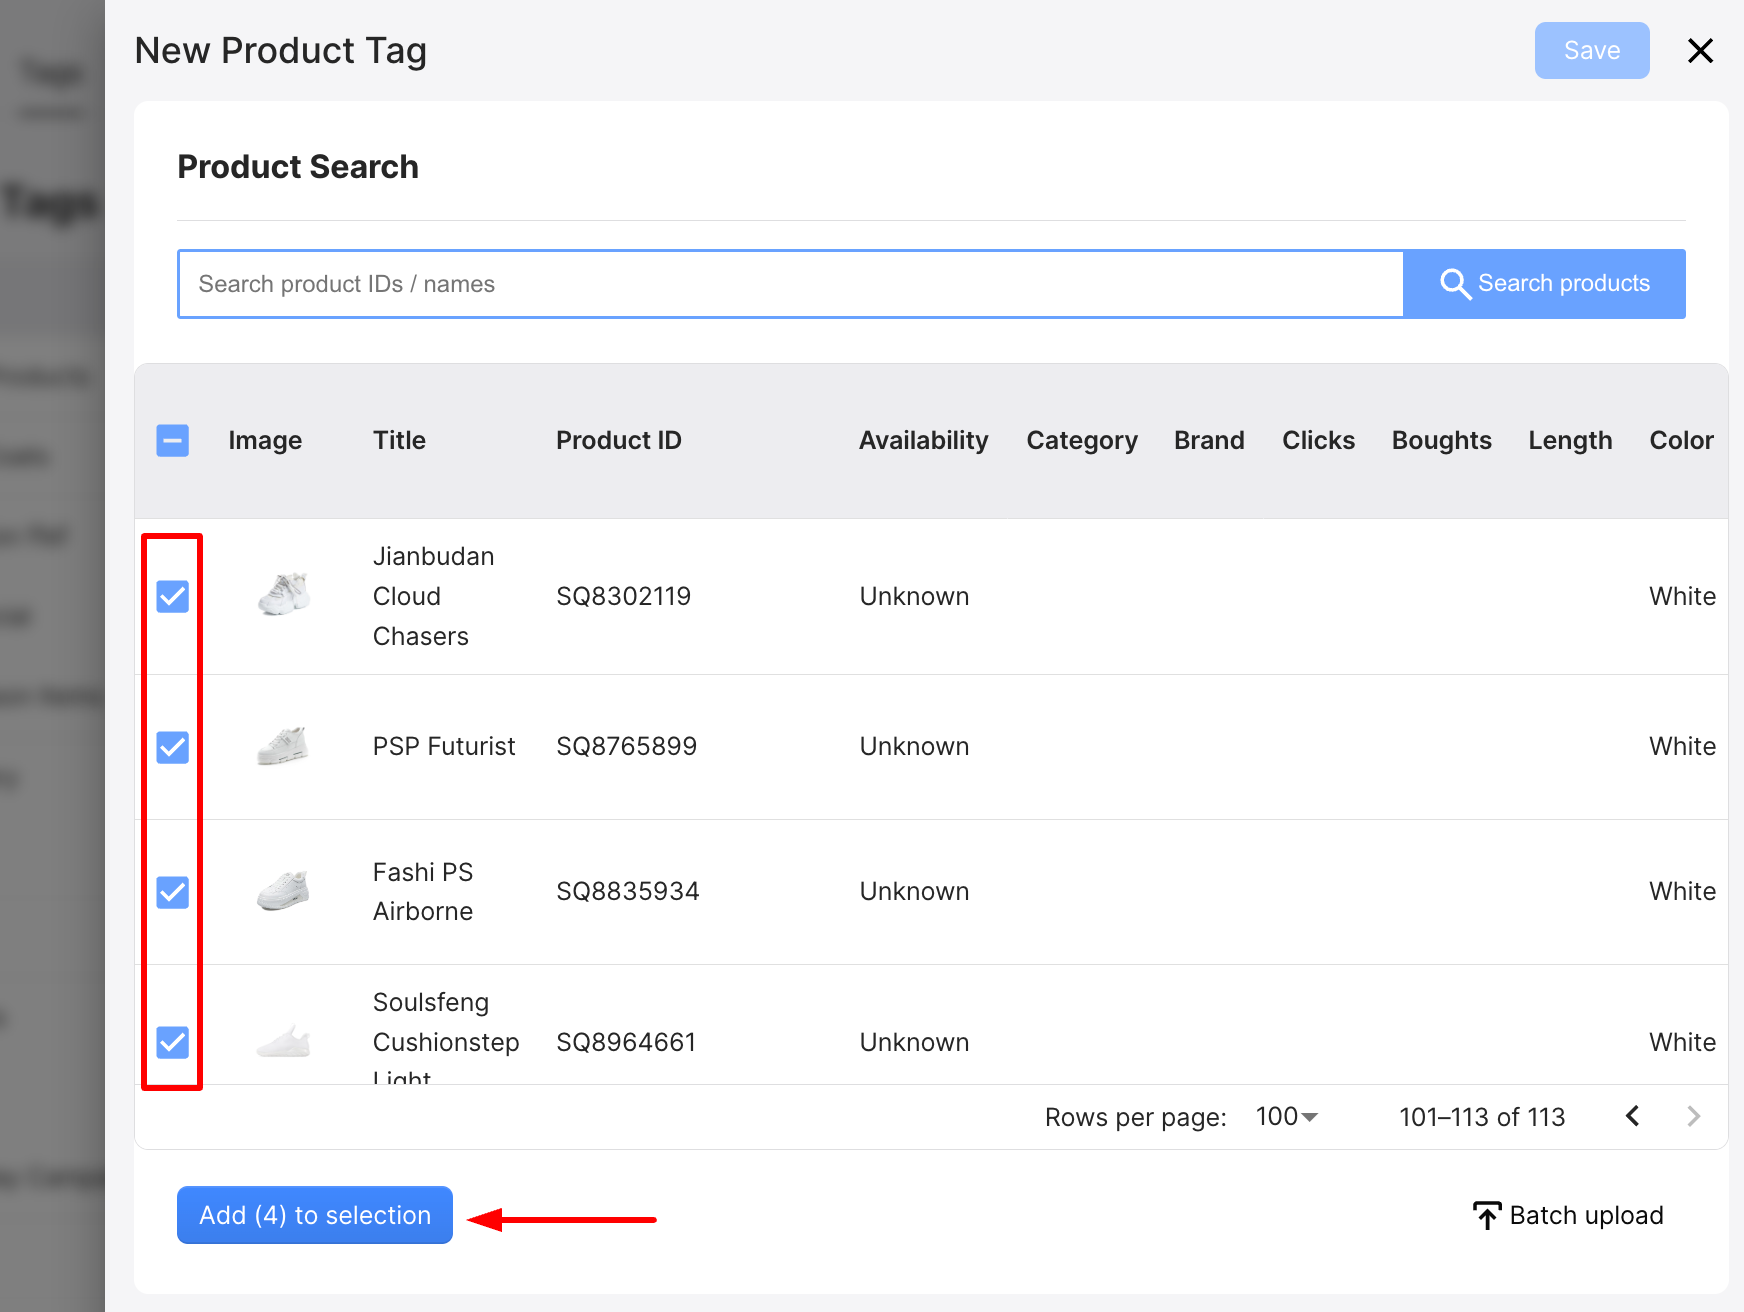Screen dimensions: 1744x1312
Task: Deselect the PSP Futurist checkbox
Action: pos(173,747)
